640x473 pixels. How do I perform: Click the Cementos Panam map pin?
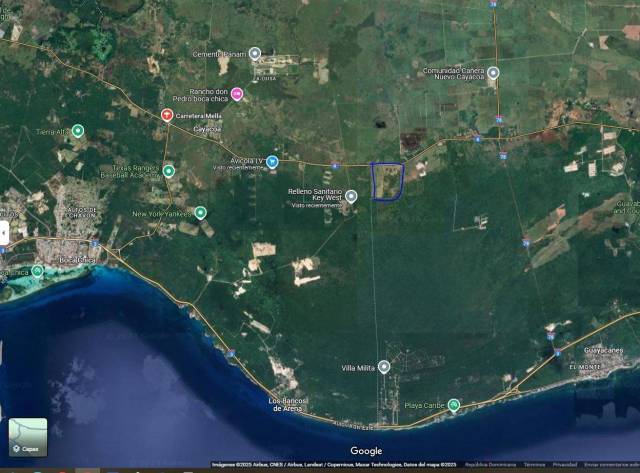click(255, 54)
